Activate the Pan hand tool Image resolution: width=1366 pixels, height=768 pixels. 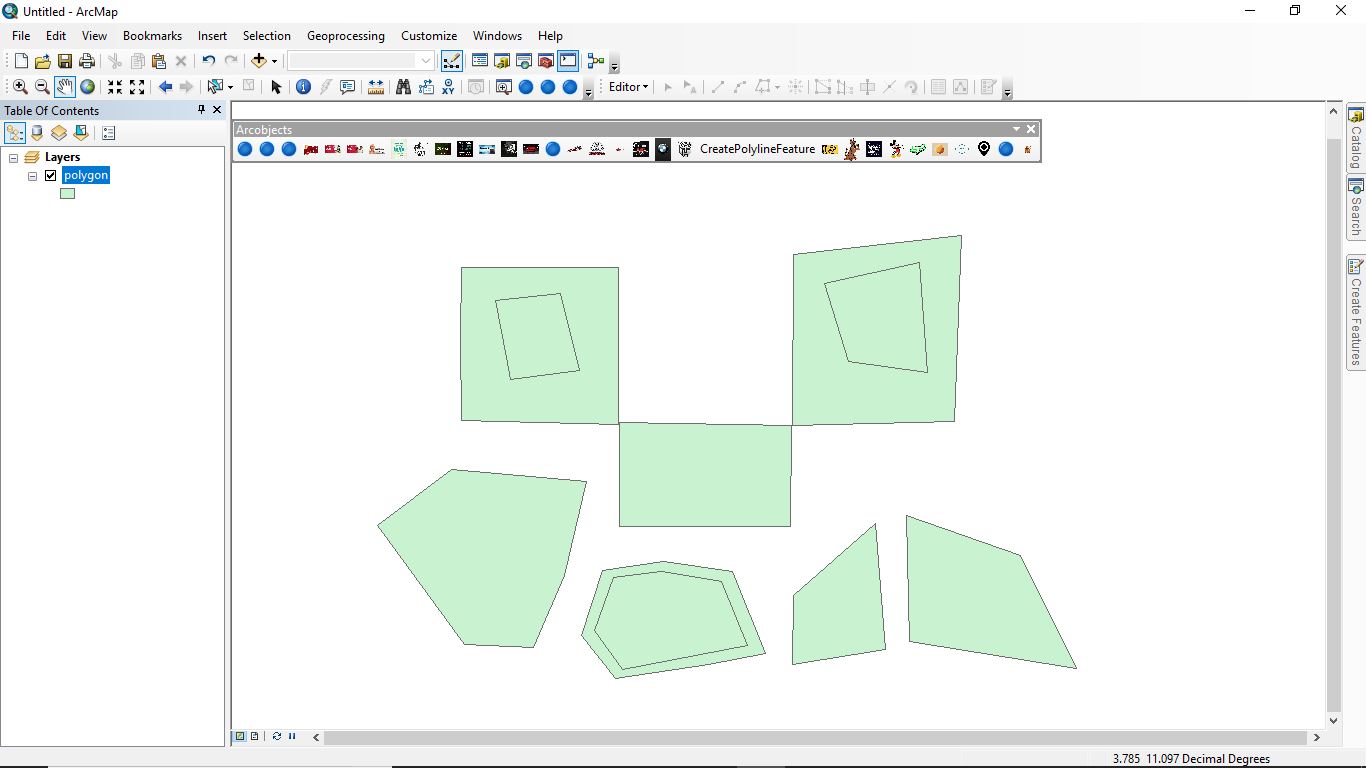[65, 87]
